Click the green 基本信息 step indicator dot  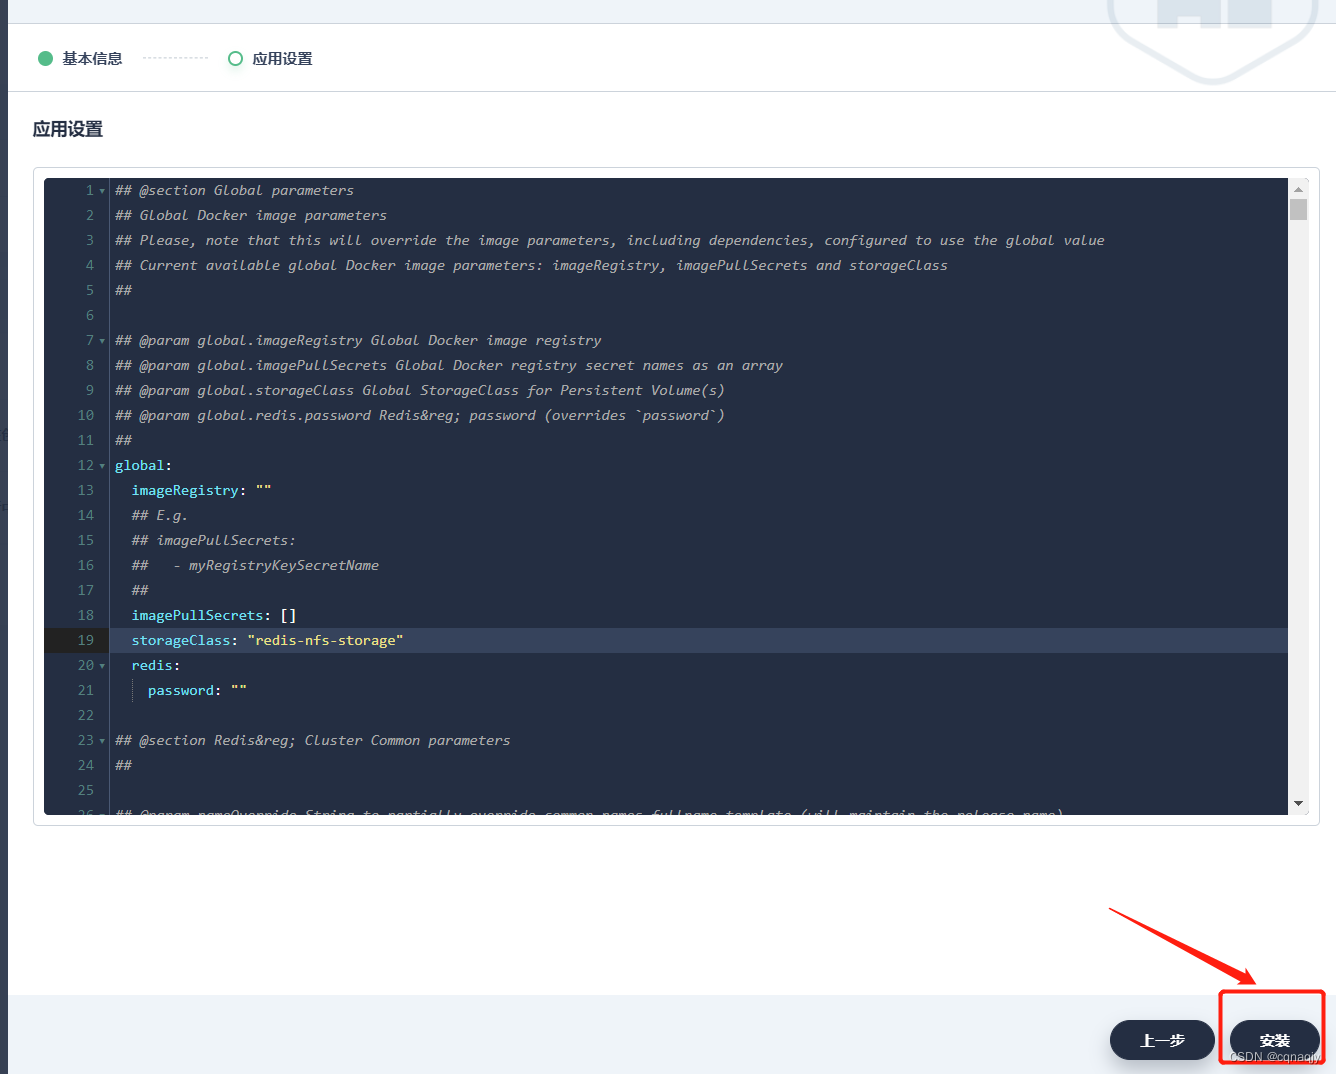pyautogui.click(x=45, y=59)
